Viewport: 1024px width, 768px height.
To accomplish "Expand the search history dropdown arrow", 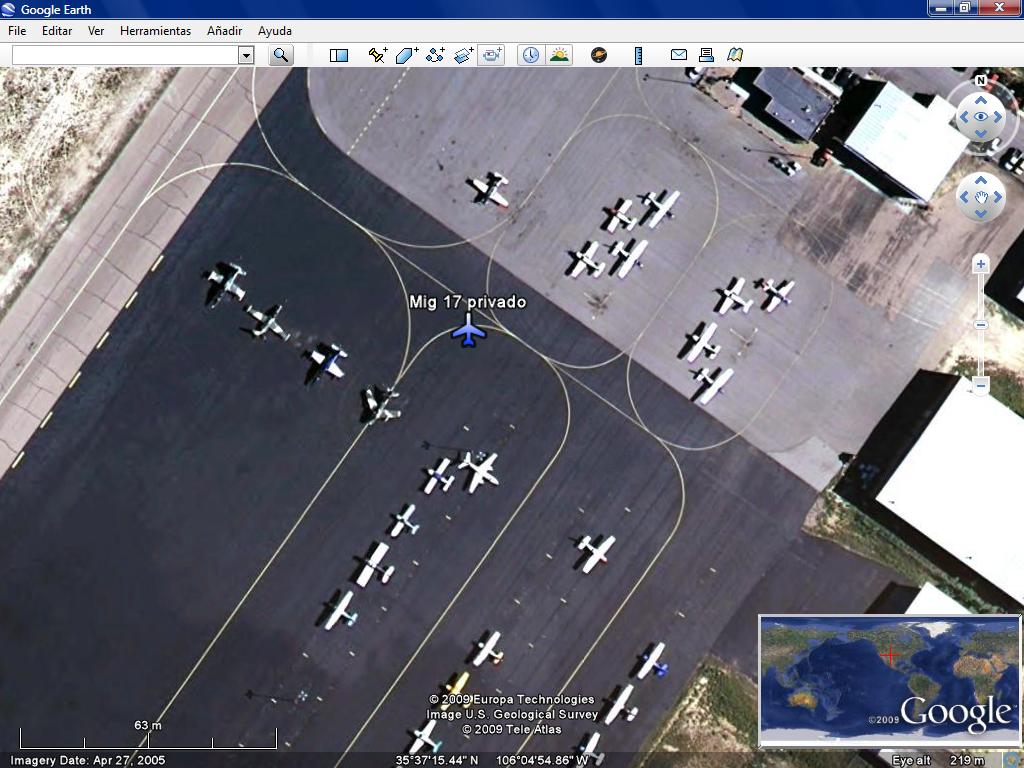I will click(x=246, y=55).
